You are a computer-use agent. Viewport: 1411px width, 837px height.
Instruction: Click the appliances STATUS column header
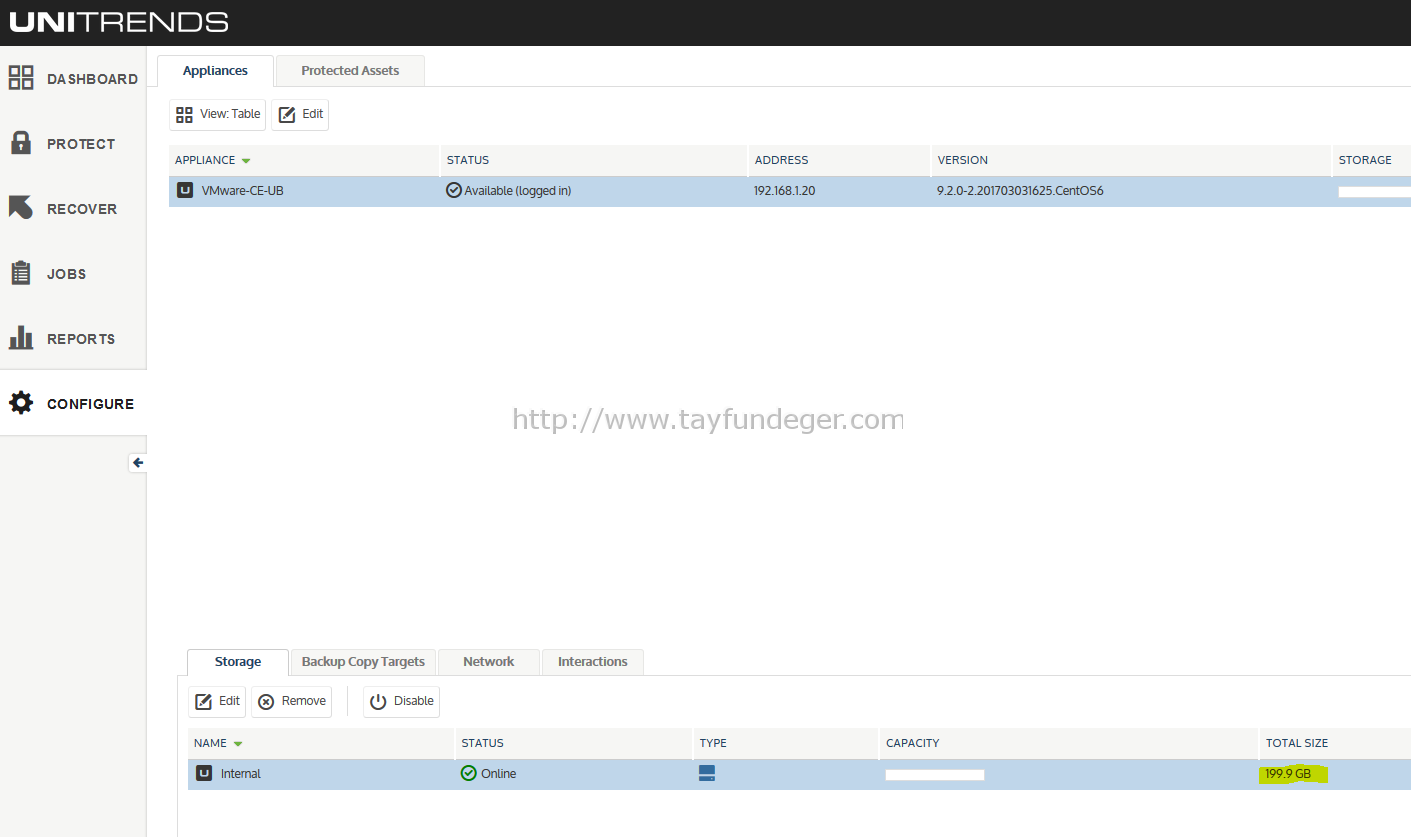pyautogui.click(x=594, y=160)
